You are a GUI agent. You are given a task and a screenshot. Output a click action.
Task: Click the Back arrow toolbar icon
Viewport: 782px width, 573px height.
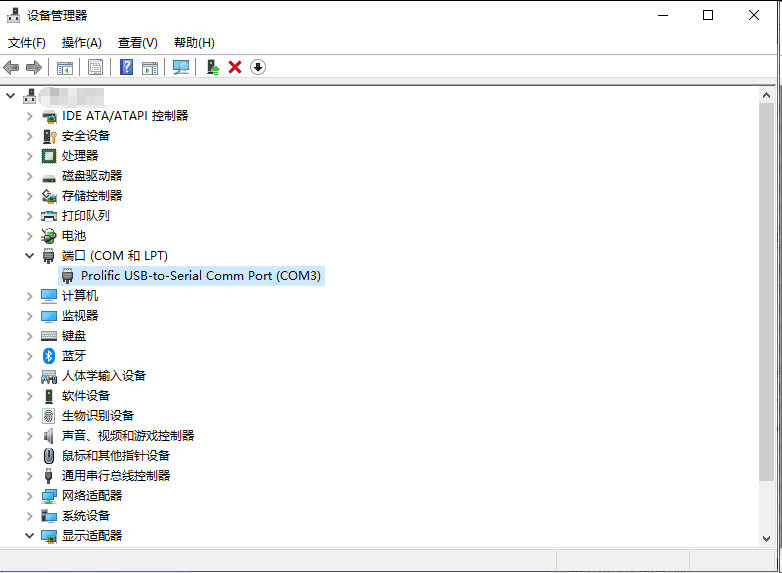(11, 67)
